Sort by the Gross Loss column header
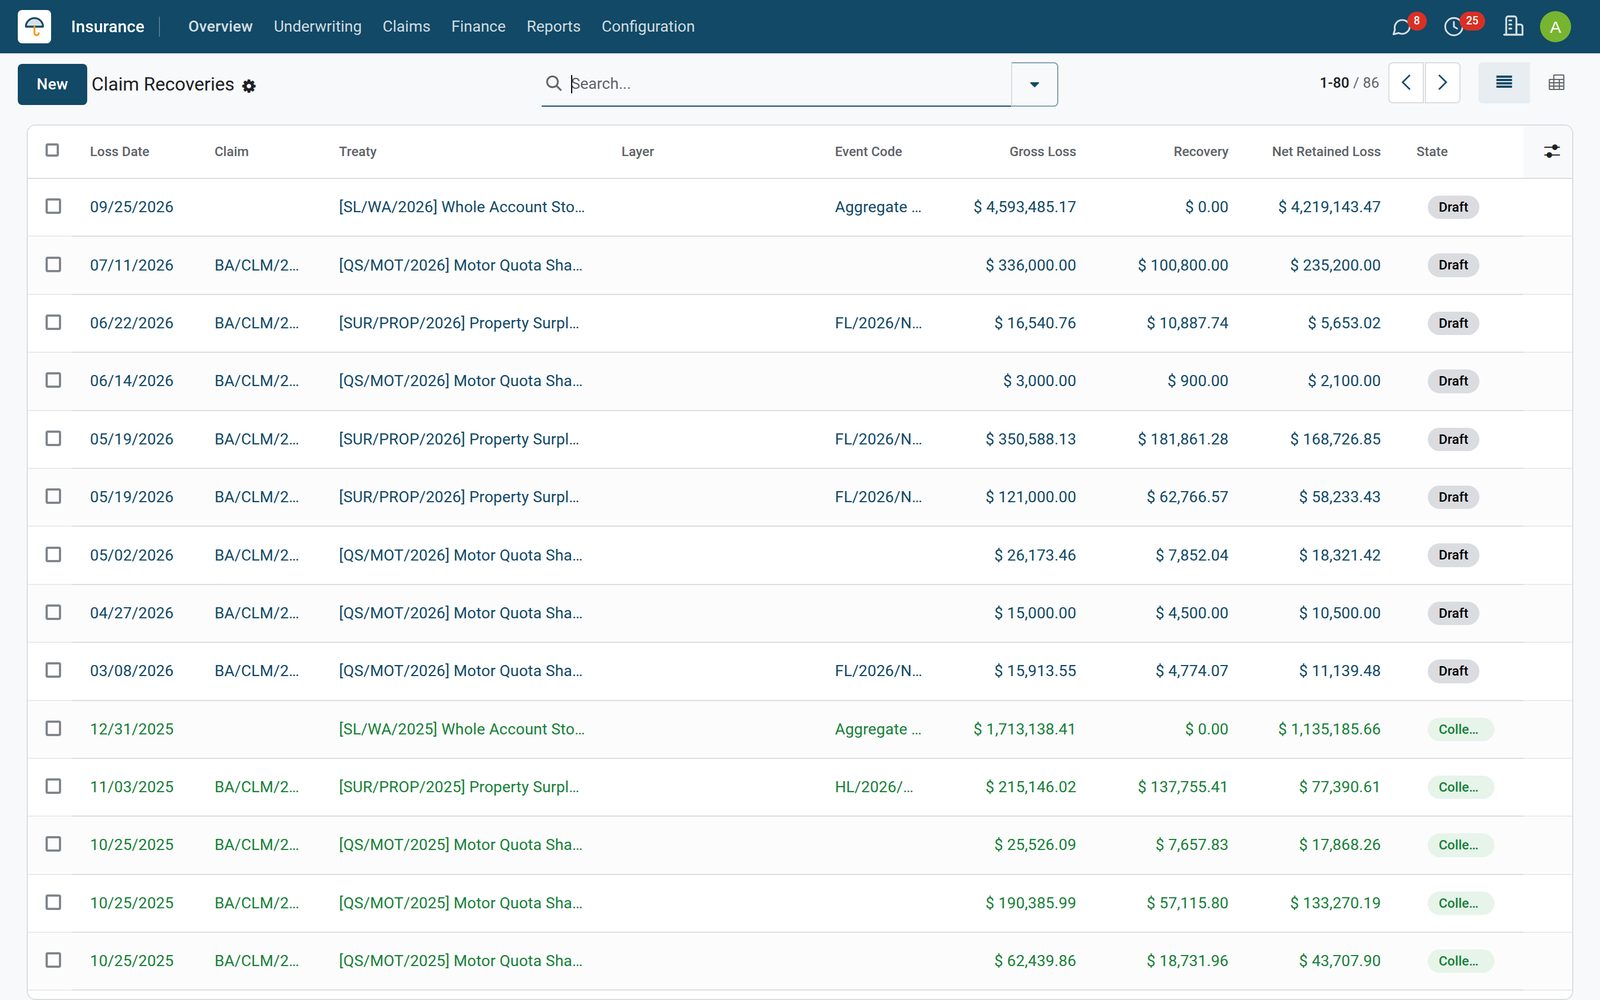1600x1000 pixels. pos(1042,152)
